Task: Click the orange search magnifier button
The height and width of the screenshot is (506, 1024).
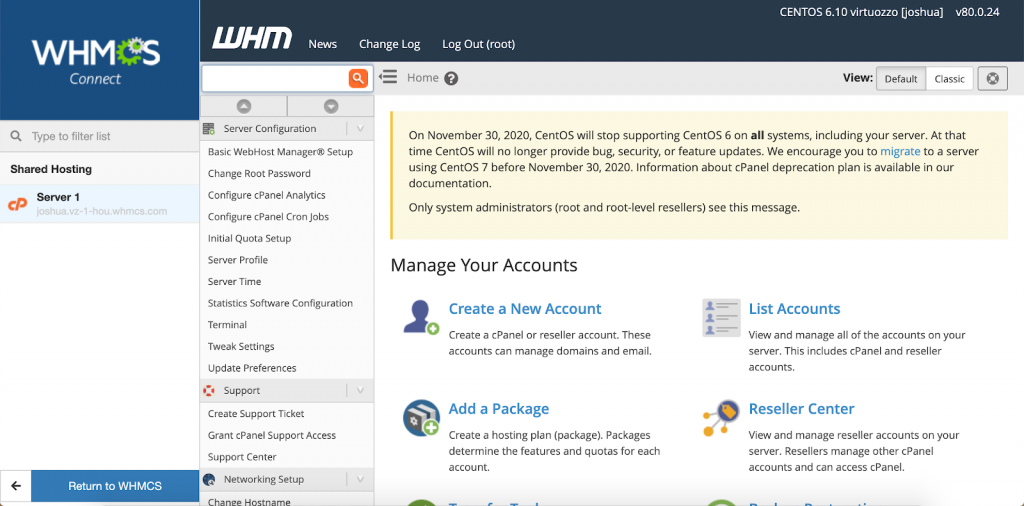Action: click(357, 78)
